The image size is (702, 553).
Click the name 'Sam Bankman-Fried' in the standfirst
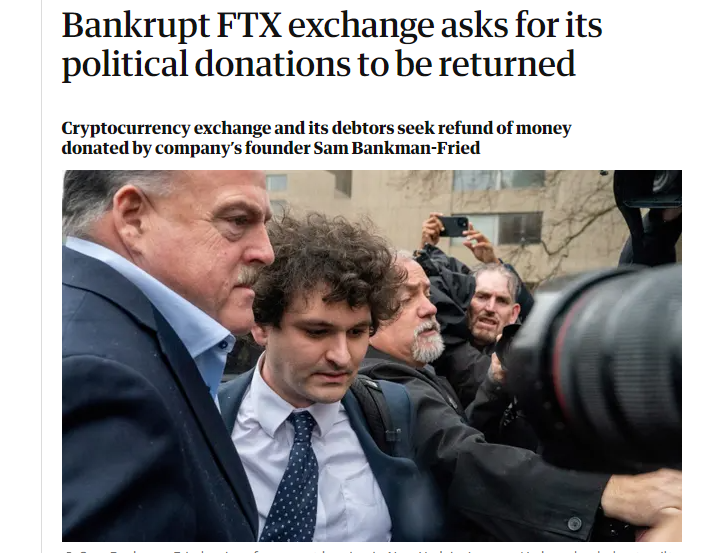coord(397,148)
